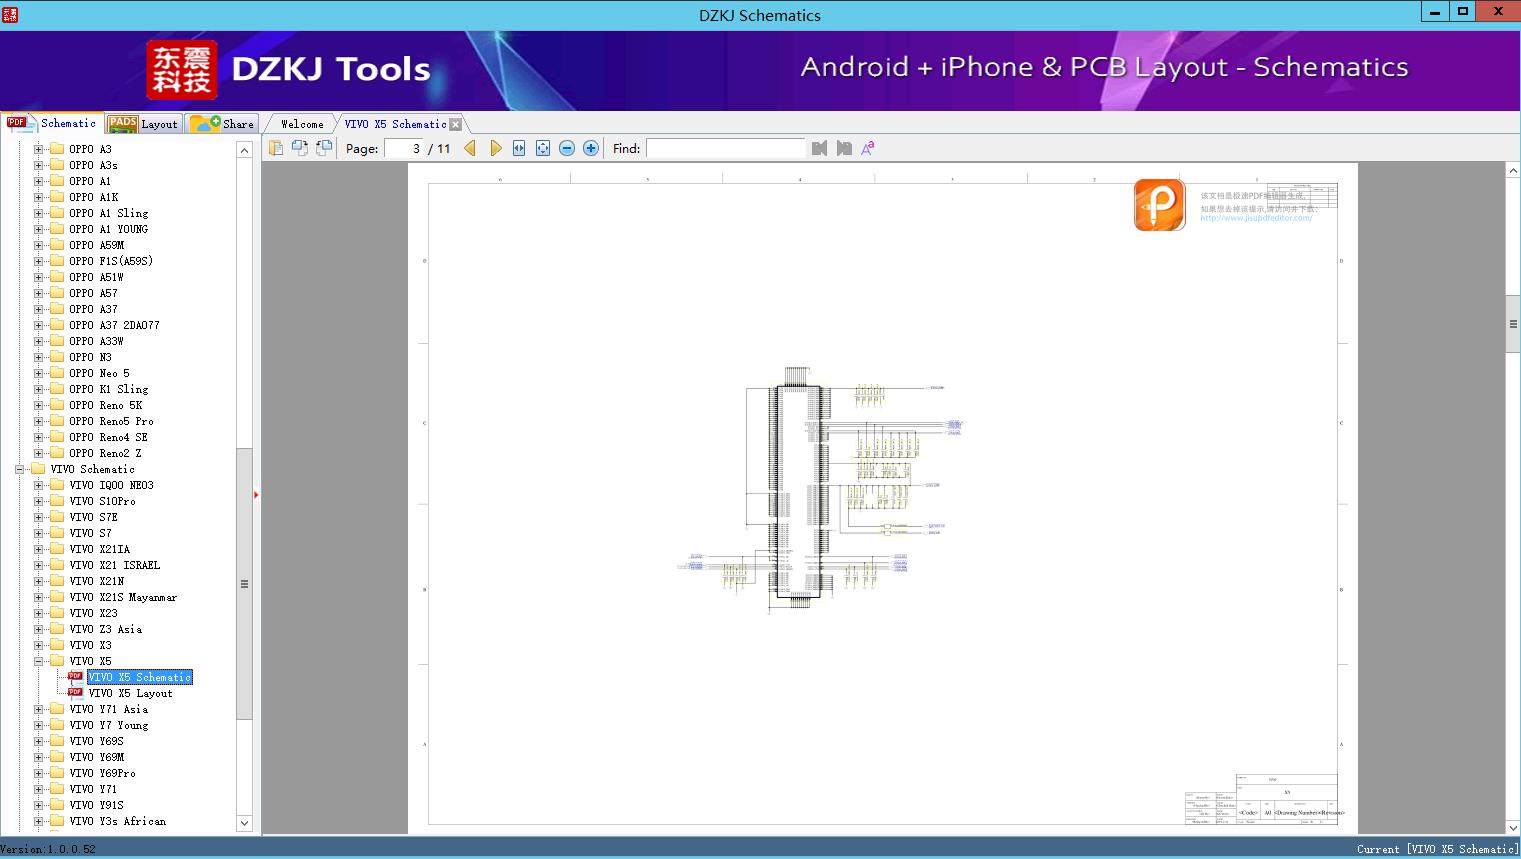Open the Share tab
The image size is (1521, 859).
[x=223, y=123]
